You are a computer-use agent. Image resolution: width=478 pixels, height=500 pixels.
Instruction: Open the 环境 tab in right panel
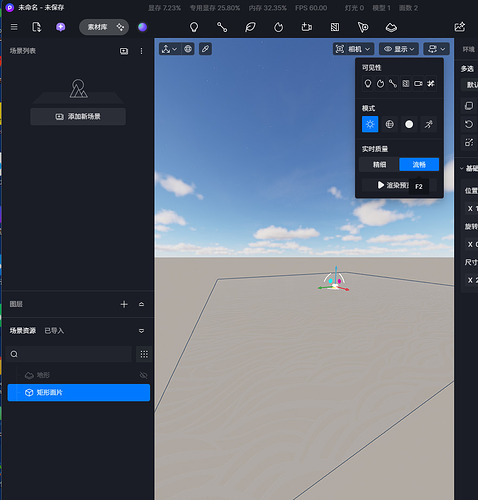coord(468,49)
